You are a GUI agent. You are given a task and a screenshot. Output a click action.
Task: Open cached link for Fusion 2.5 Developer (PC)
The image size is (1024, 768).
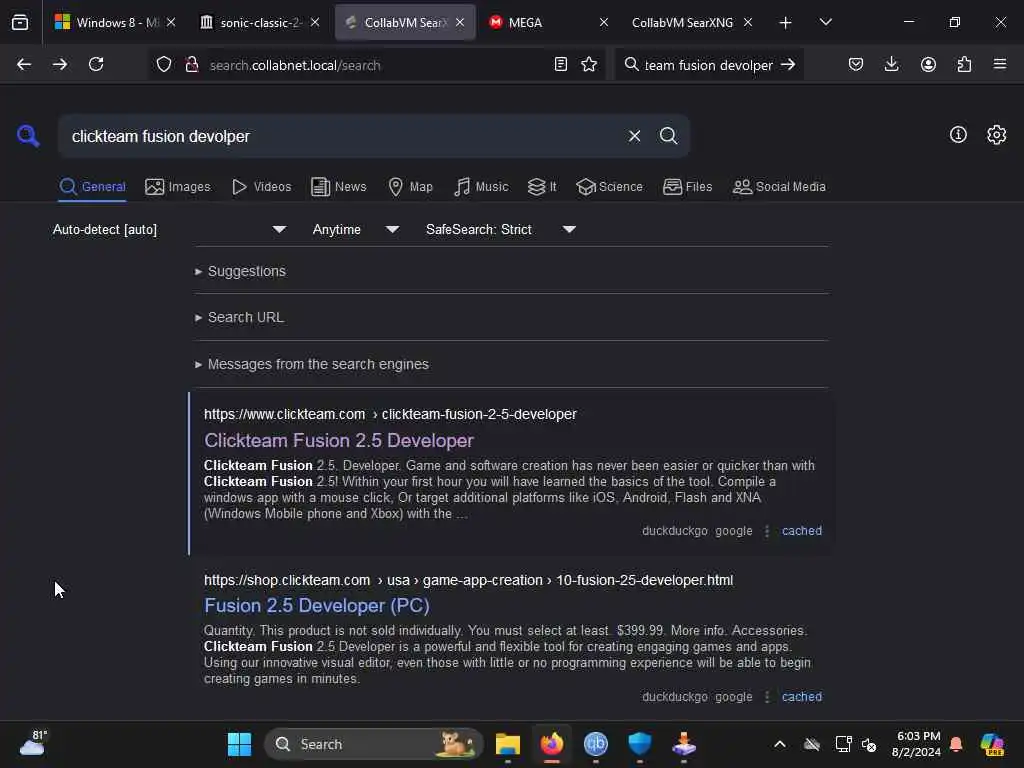pyautogui.click(x=802, y=697)
